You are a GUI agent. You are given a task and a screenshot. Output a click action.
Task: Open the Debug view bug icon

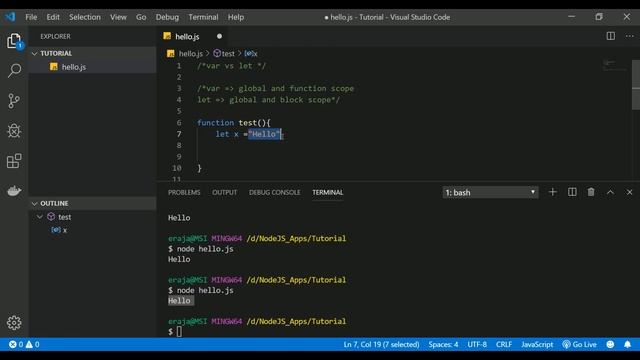click(14, 131)
